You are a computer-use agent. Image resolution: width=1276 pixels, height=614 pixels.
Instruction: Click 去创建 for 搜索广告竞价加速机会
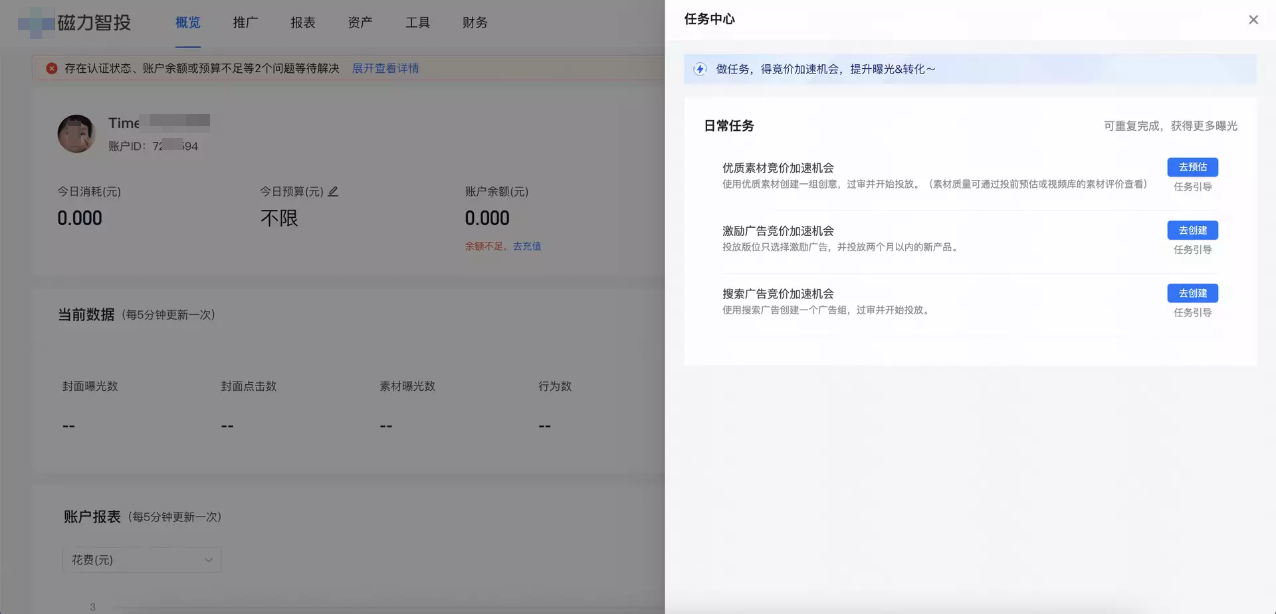[x=1192, y=293]
